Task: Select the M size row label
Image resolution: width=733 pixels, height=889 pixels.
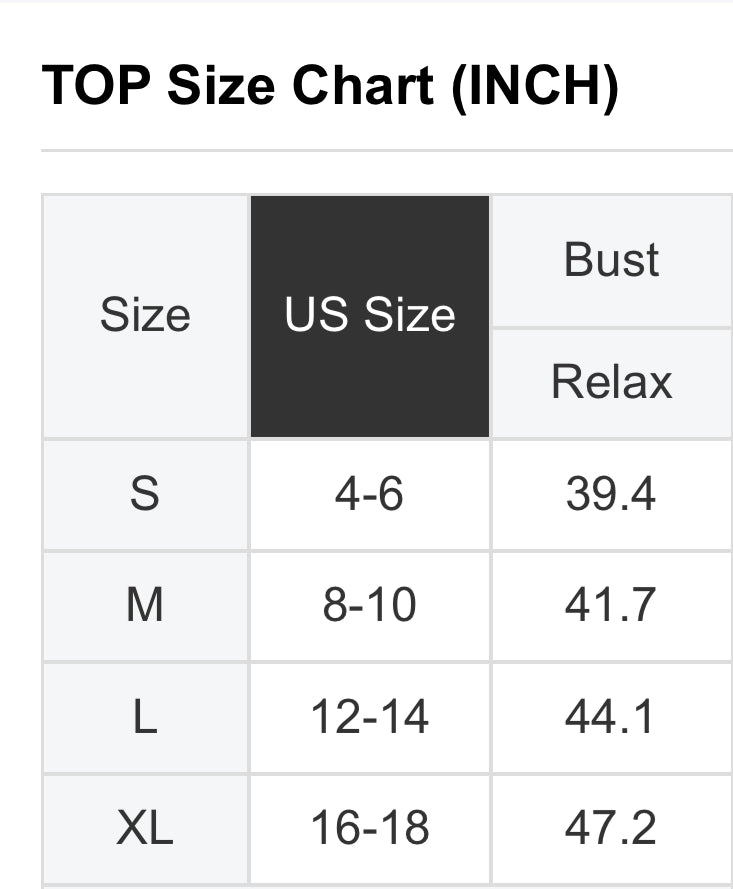Action: point(145,606)
